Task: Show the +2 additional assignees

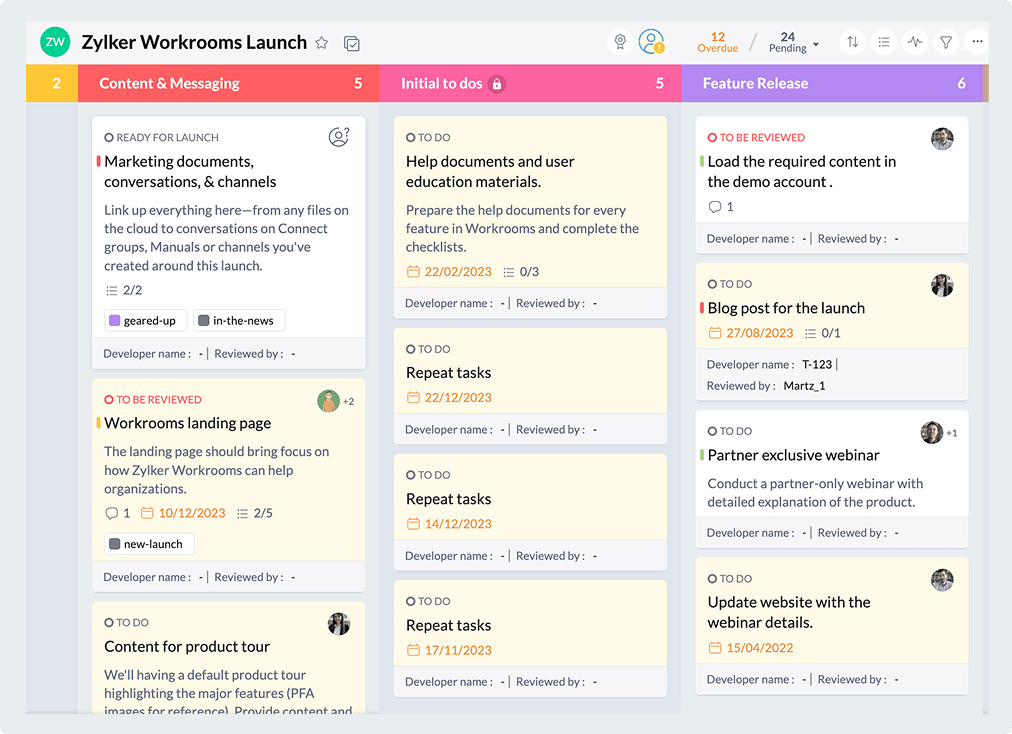Action: [x=349, y=402]
